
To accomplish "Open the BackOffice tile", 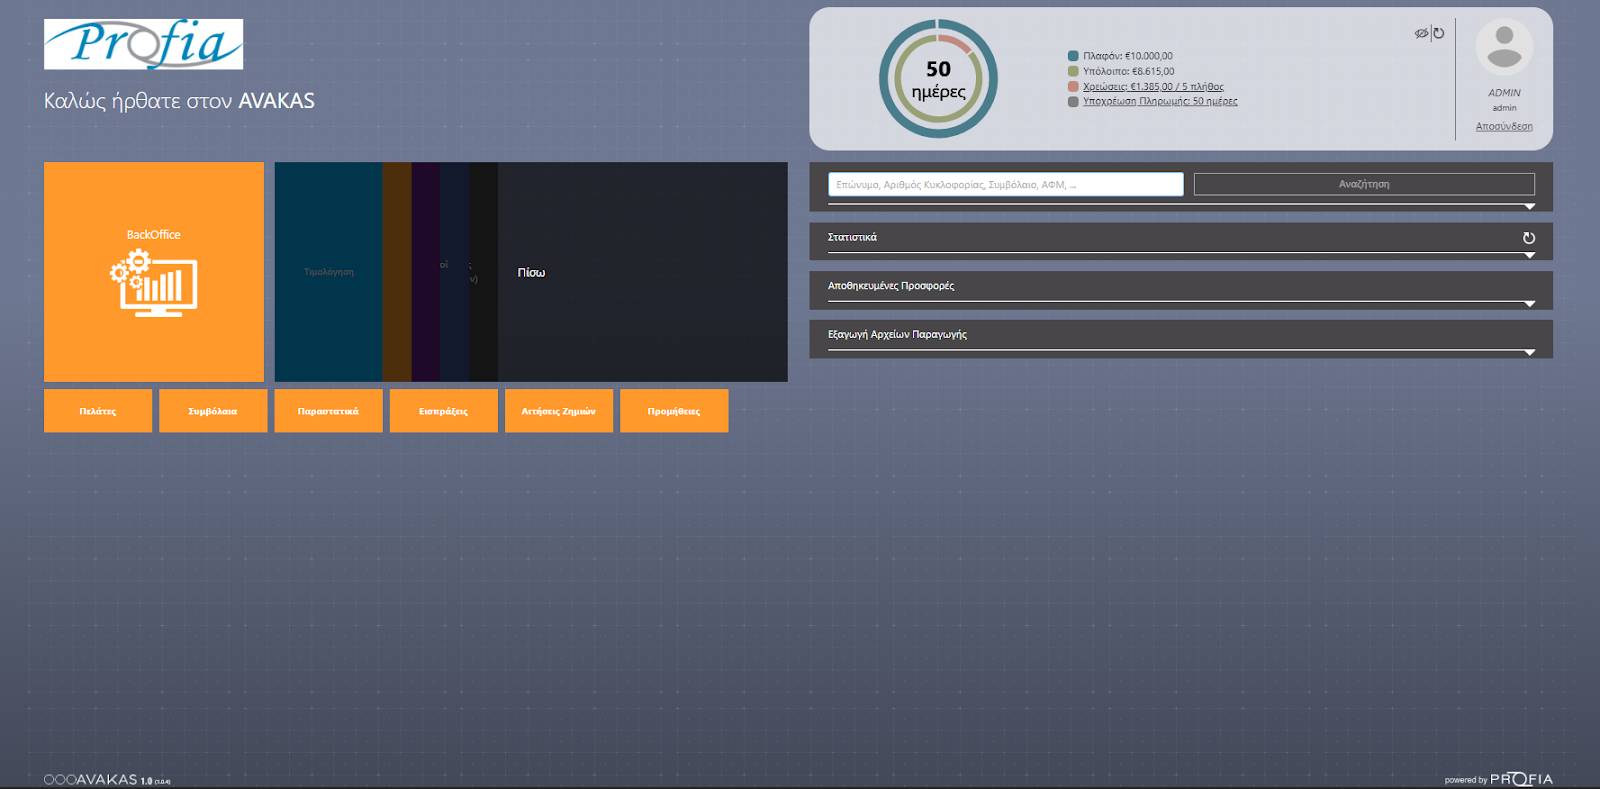I will [154, 272].
